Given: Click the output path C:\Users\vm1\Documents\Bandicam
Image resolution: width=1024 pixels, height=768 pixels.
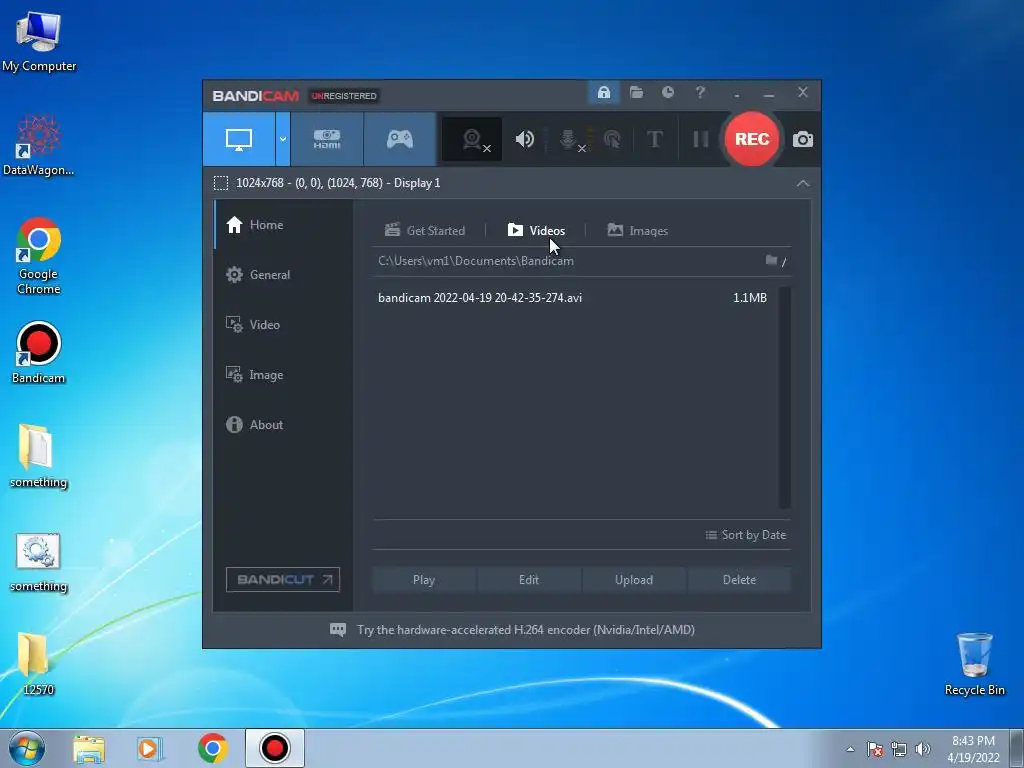Looking at the screenshot, I should [475, 261].
